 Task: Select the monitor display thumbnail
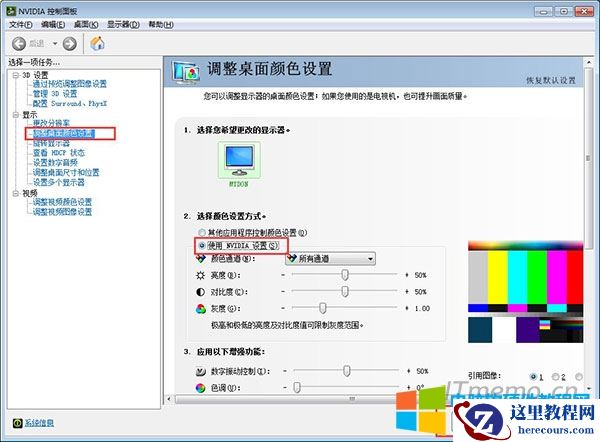[239, 160]
